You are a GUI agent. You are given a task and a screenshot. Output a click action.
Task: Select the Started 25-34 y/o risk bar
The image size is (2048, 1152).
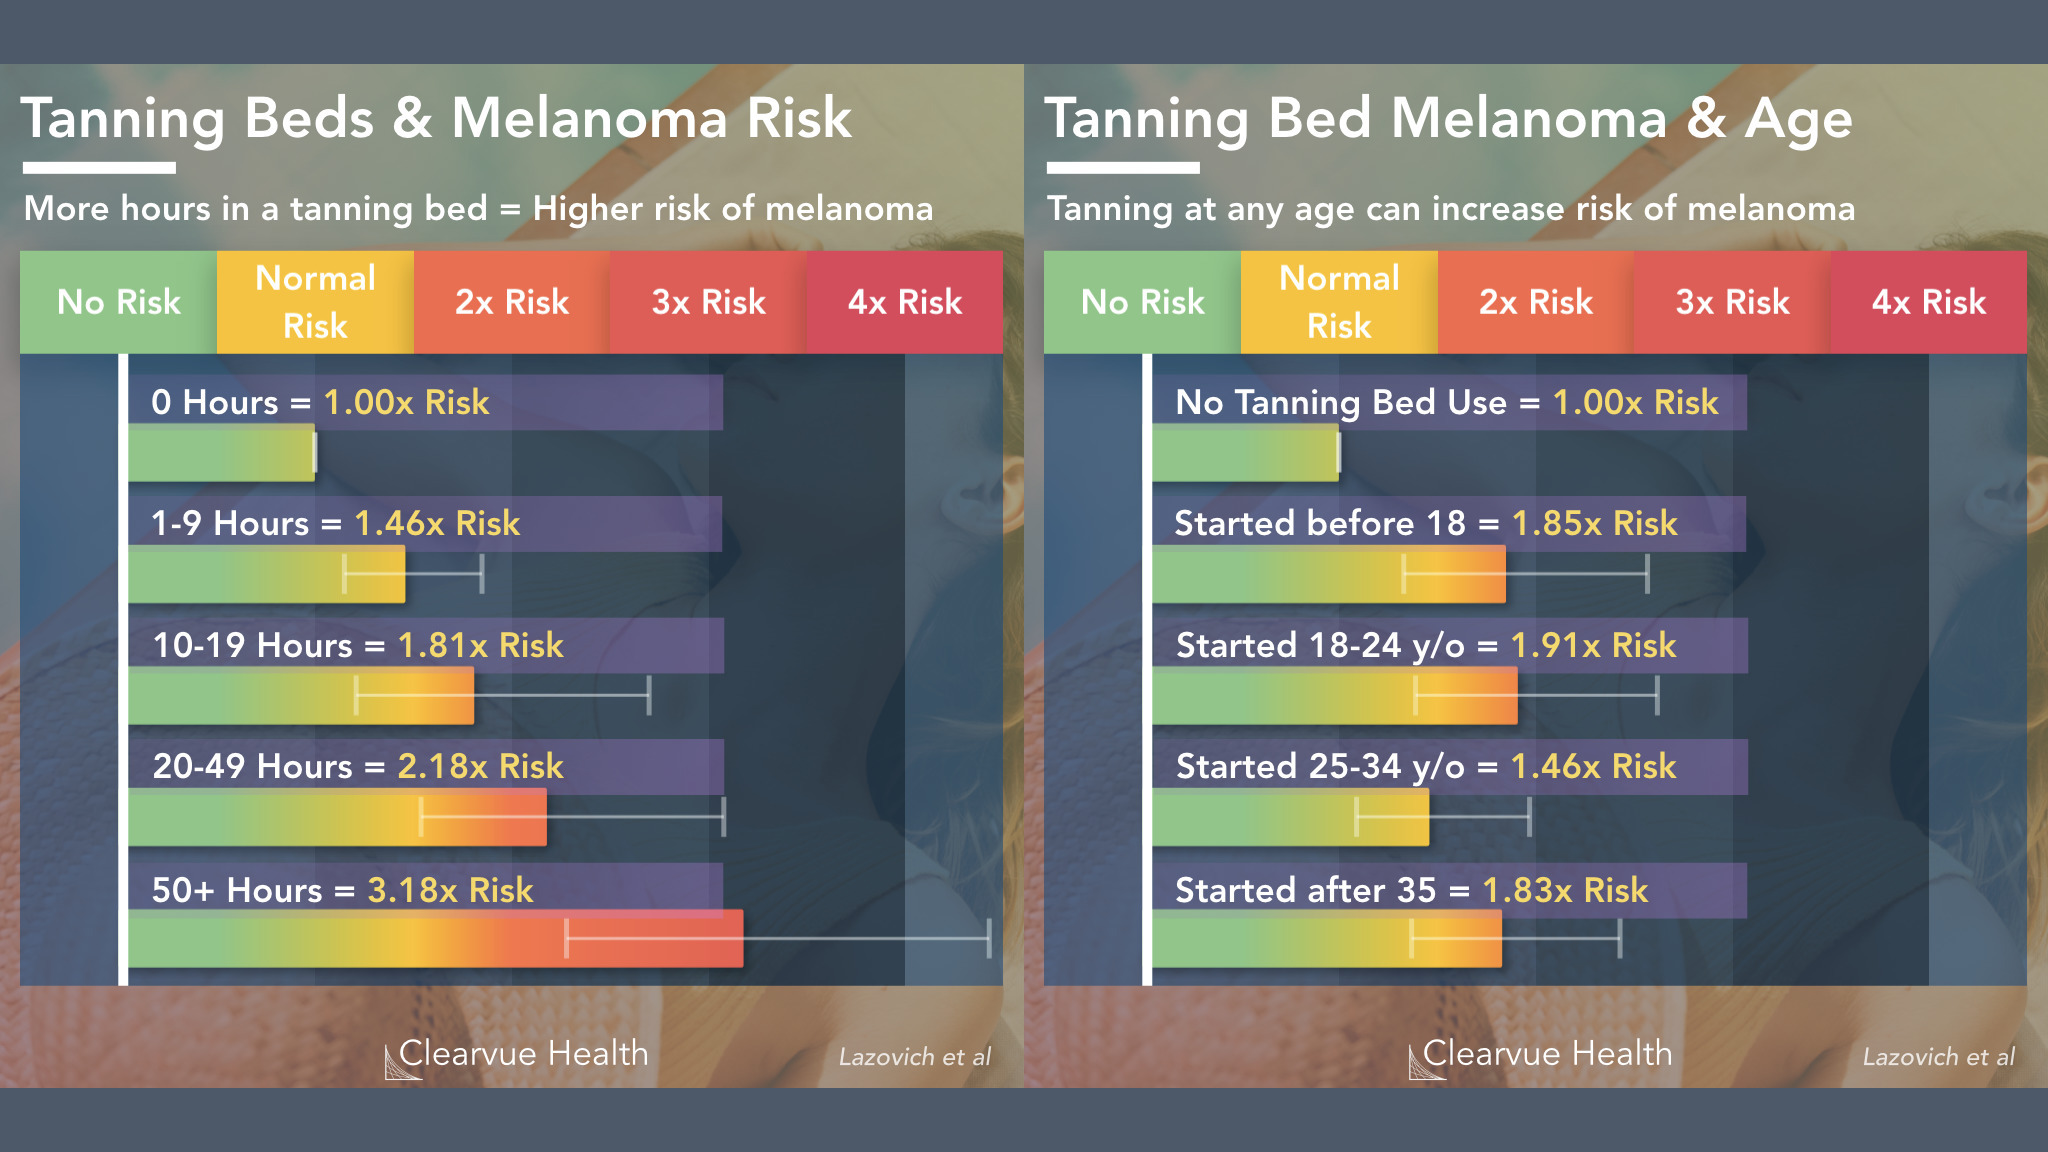tap(1291, 818)
